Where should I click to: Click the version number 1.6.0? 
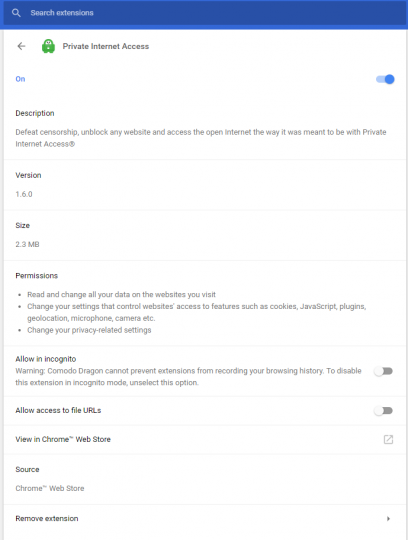[x=24, y=194]
